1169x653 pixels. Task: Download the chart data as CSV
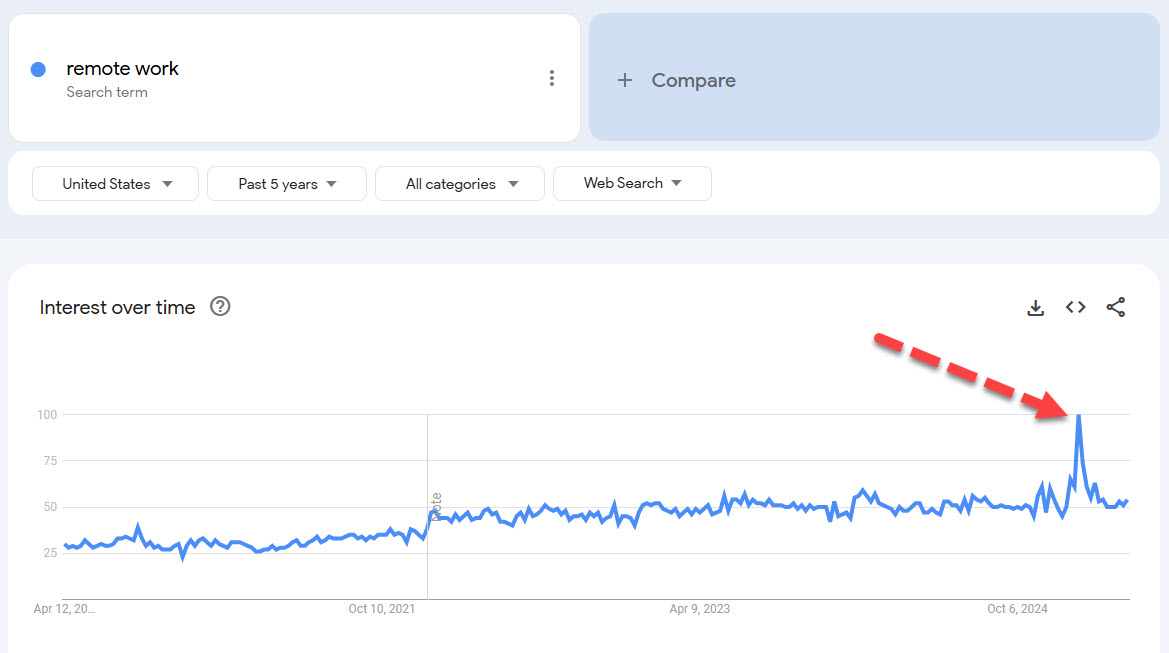(1036, 308)
